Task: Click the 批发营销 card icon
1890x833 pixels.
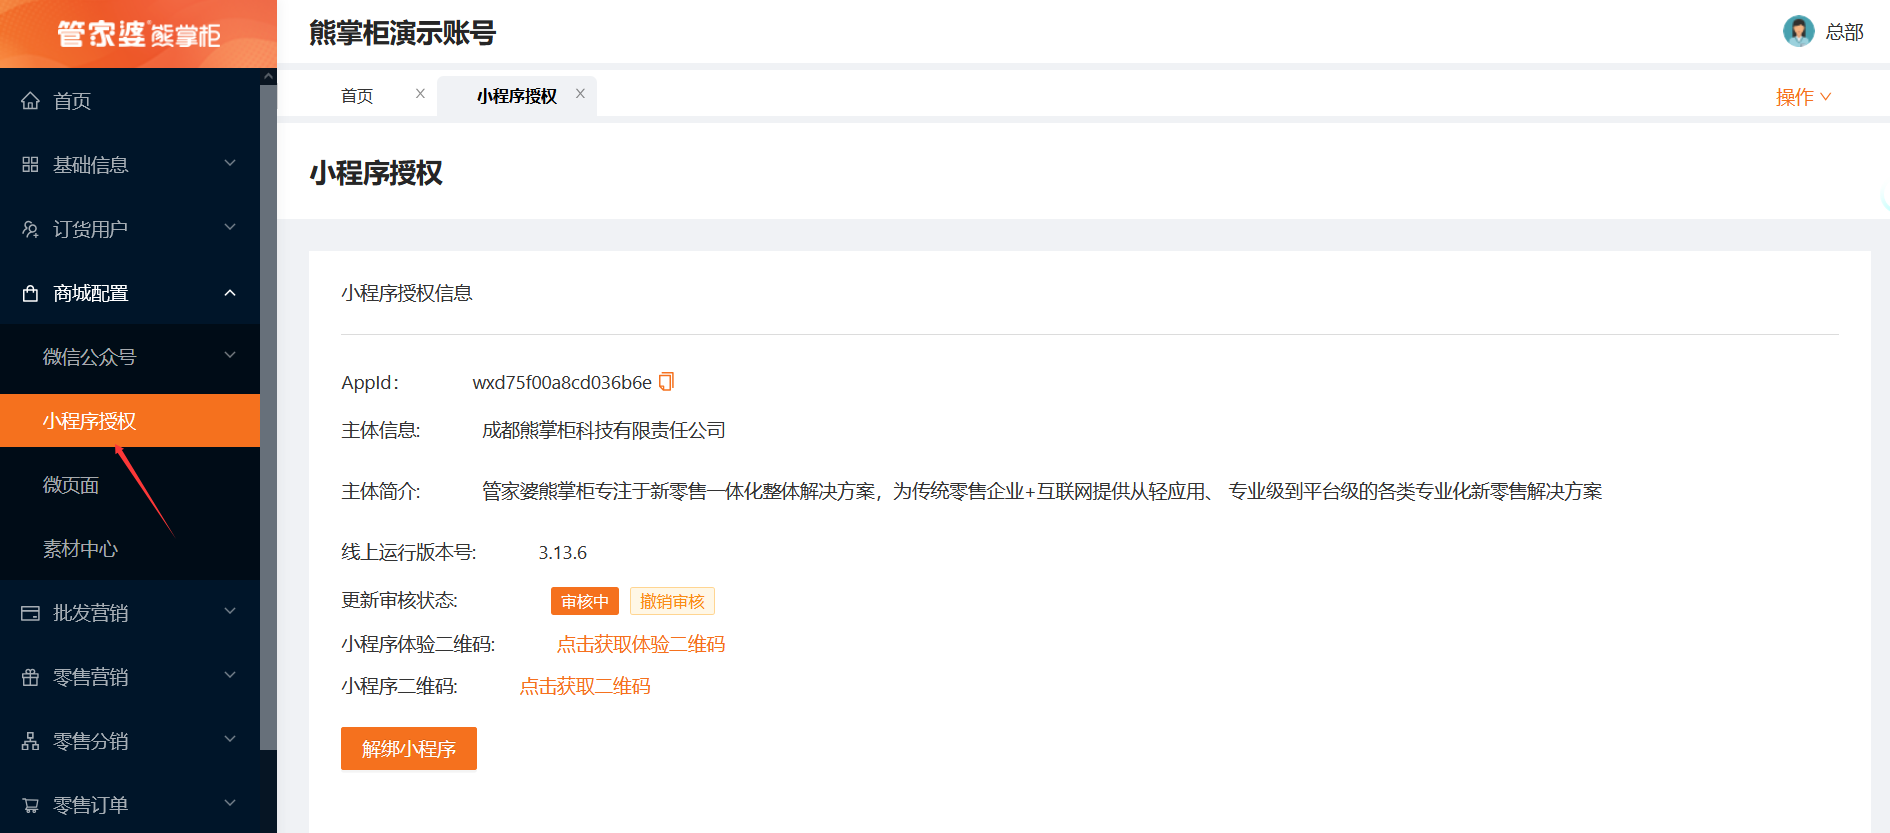Action: (x=31, y=613)
